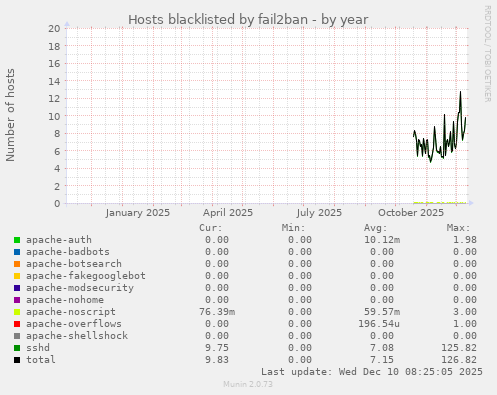The width and height of the screenshot is (497, 395).
Task: Click total max value 126.82
Action: coord(459,360)
